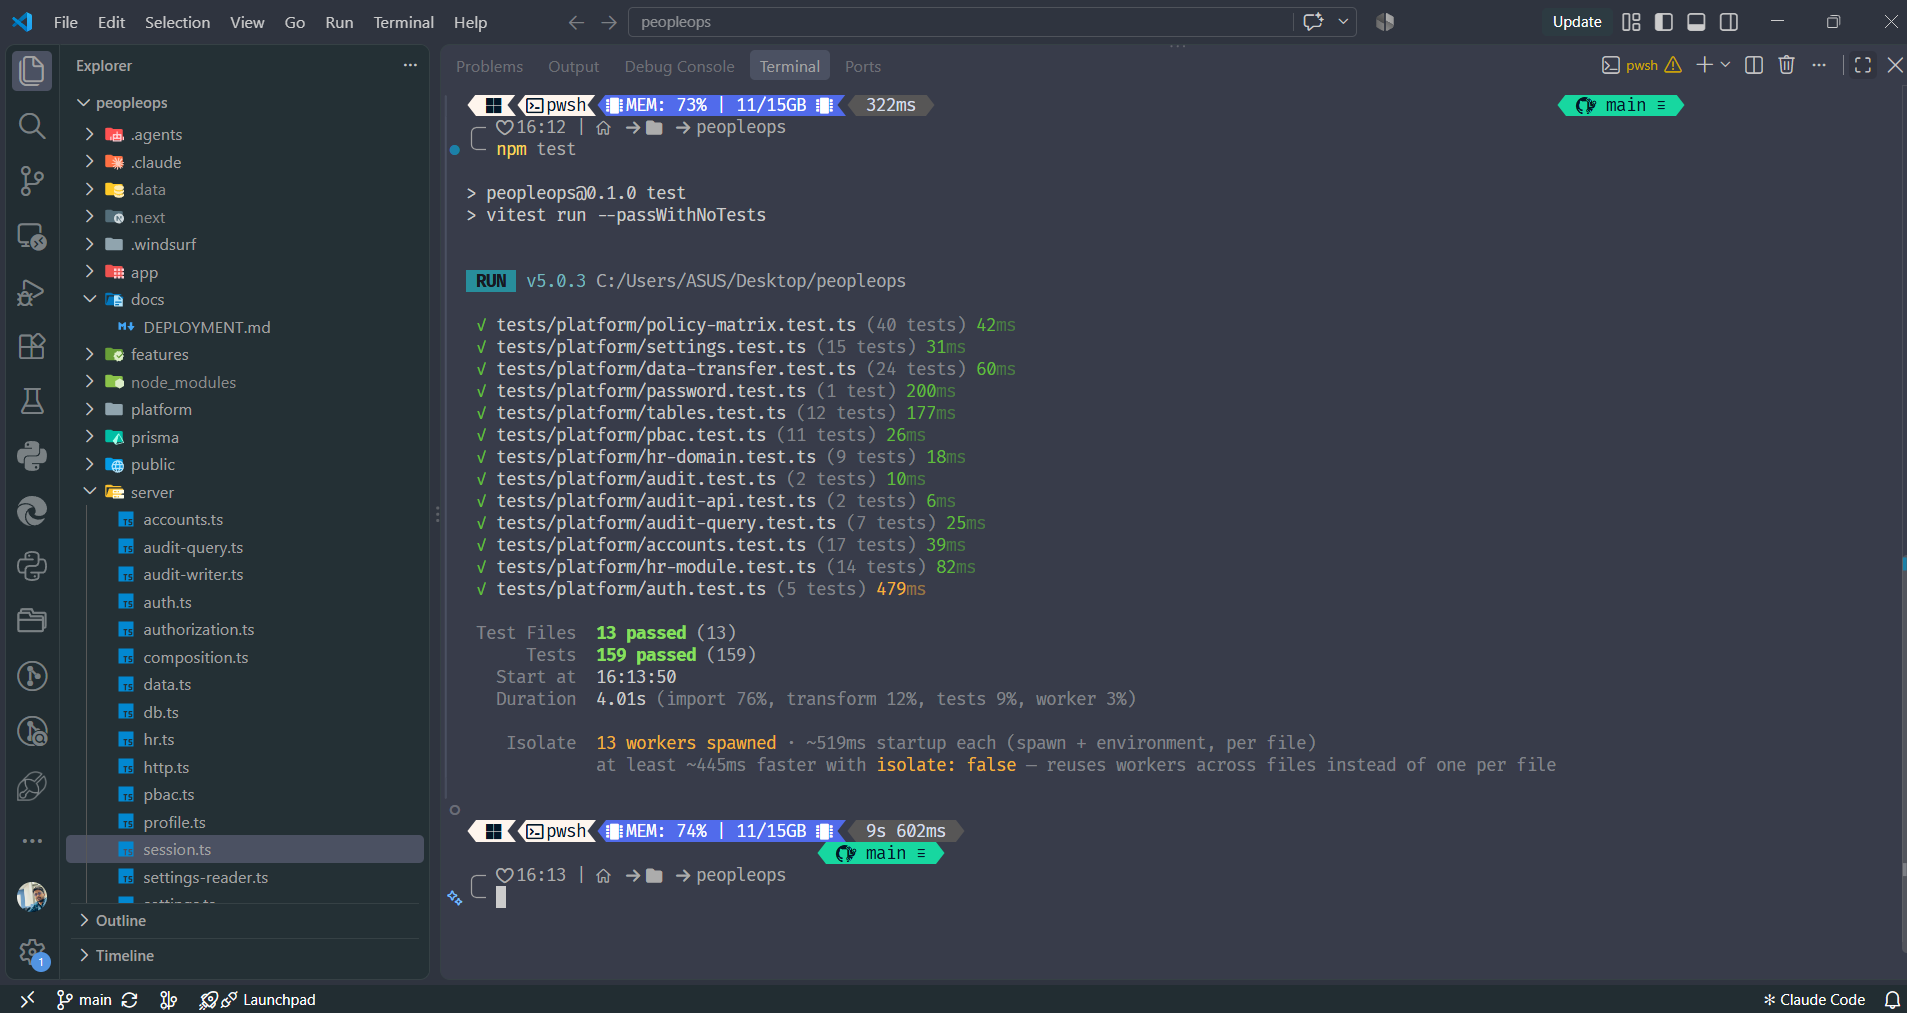1907x1013 pixels.
Task: Go back with the left arrow
Action: [x=576, y=22]
